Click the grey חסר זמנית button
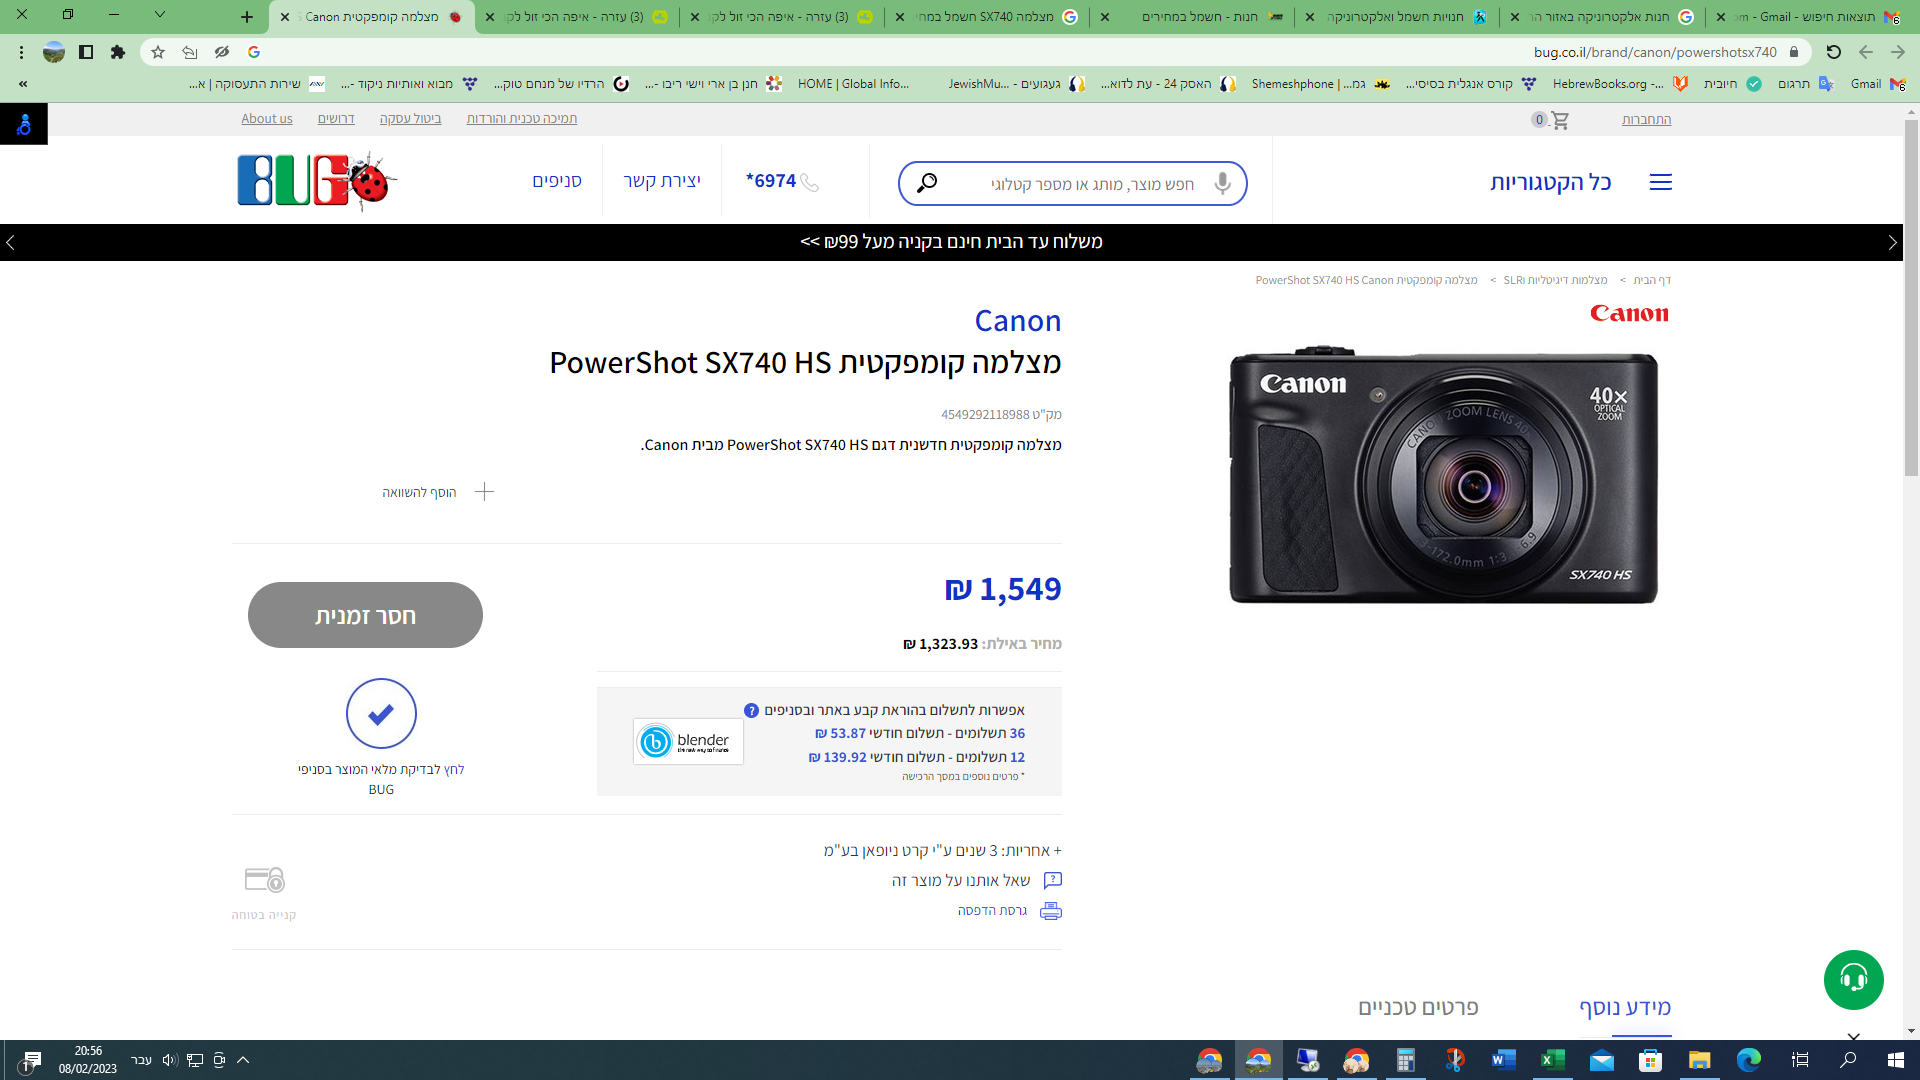Viewport: 1920px width, 1080px height. pyautogui.click(x=365, y=615)
